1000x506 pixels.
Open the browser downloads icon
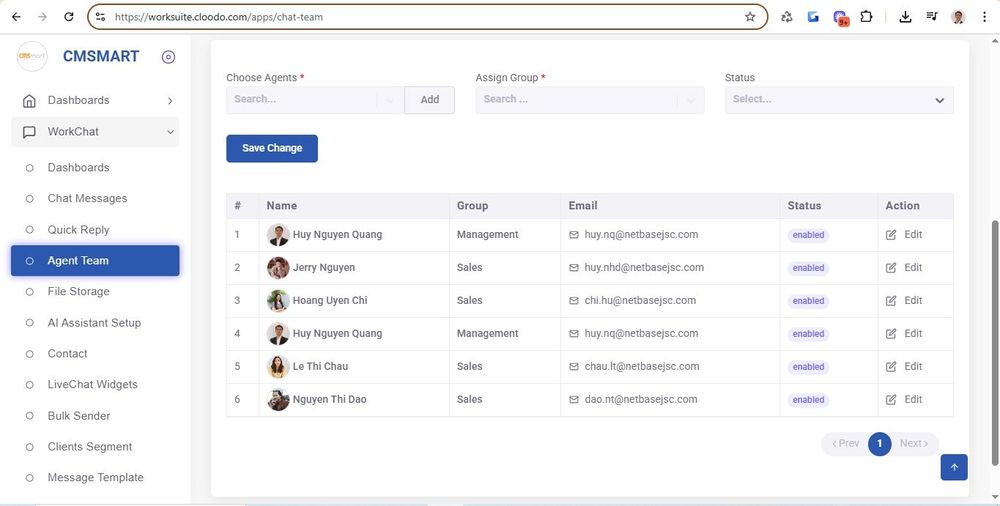905,17
